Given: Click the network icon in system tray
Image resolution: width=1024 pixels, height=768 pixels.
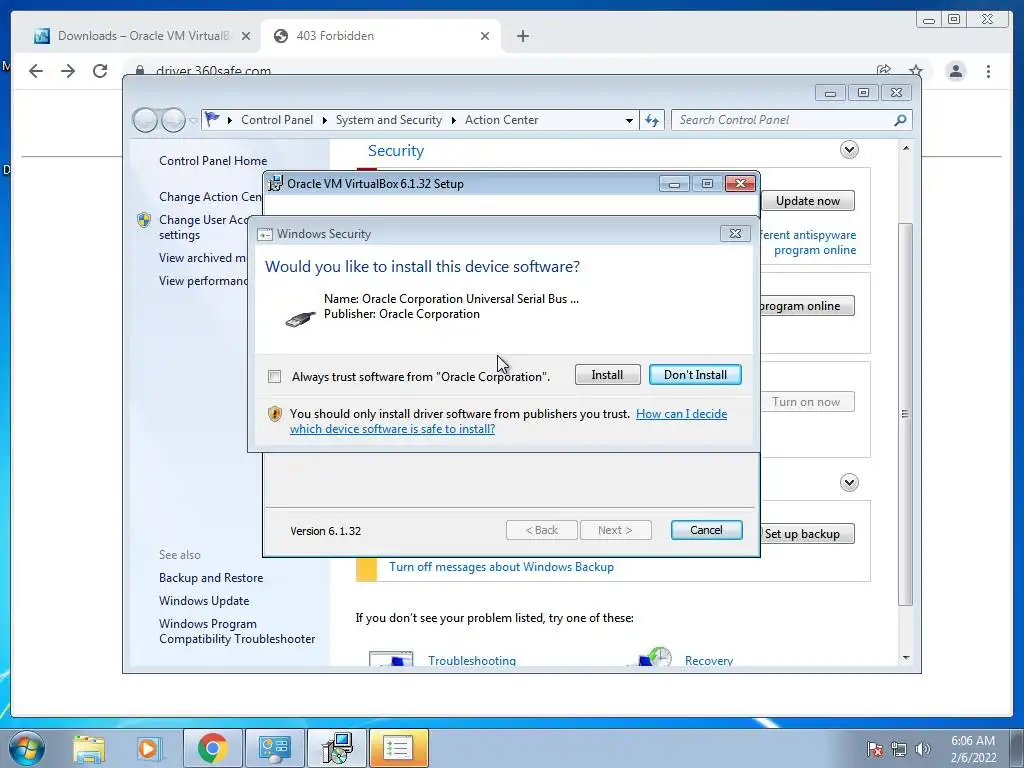Looking at the screenshot, I should pos(899,749).
